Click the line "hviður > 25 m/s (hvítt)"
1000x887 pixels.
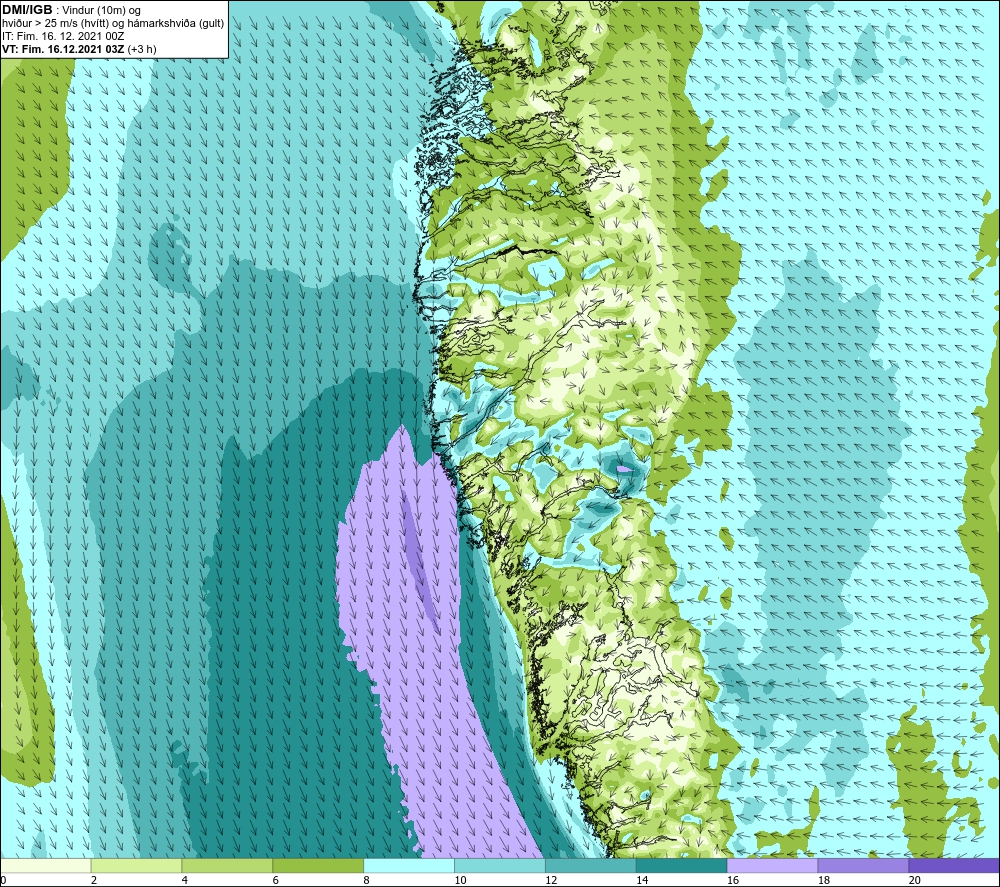pos(55,23)
